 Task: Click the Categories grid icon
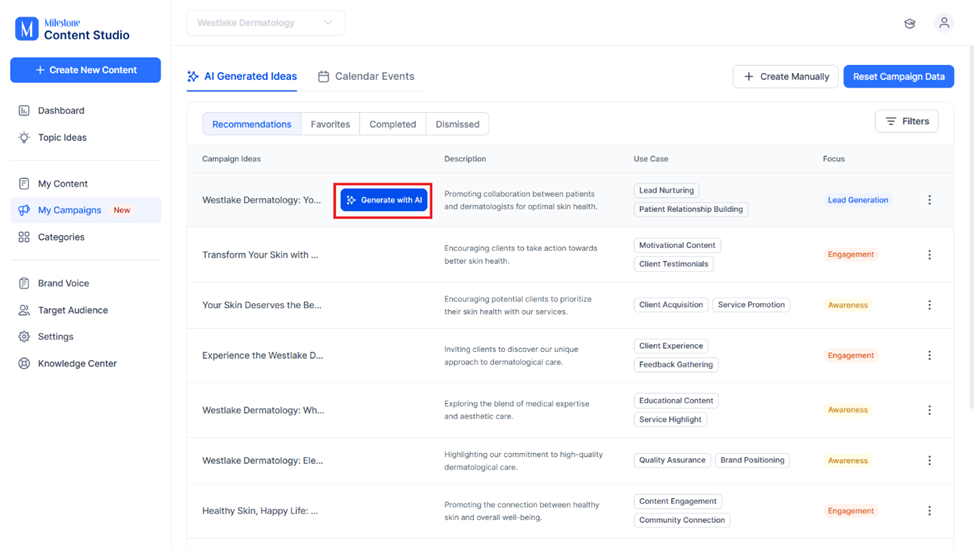click(x=24, y=237)
